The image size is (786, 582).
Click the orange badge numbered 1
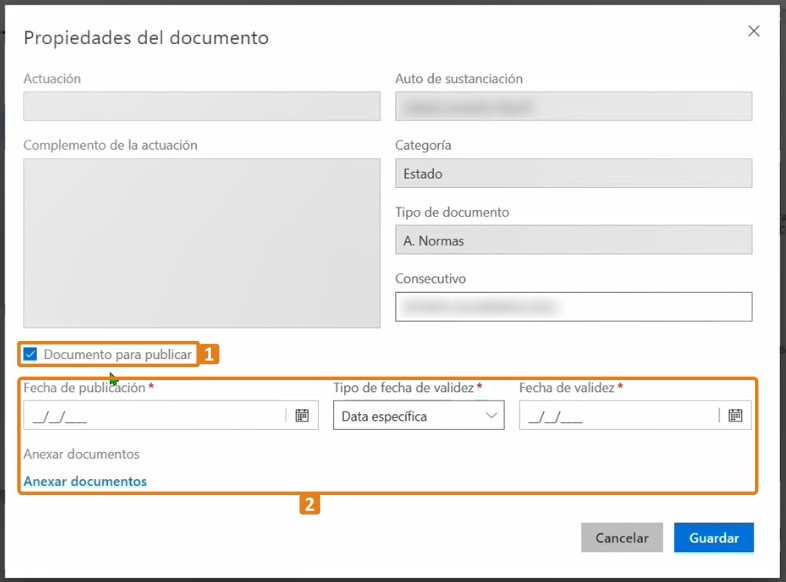(209, 354)
